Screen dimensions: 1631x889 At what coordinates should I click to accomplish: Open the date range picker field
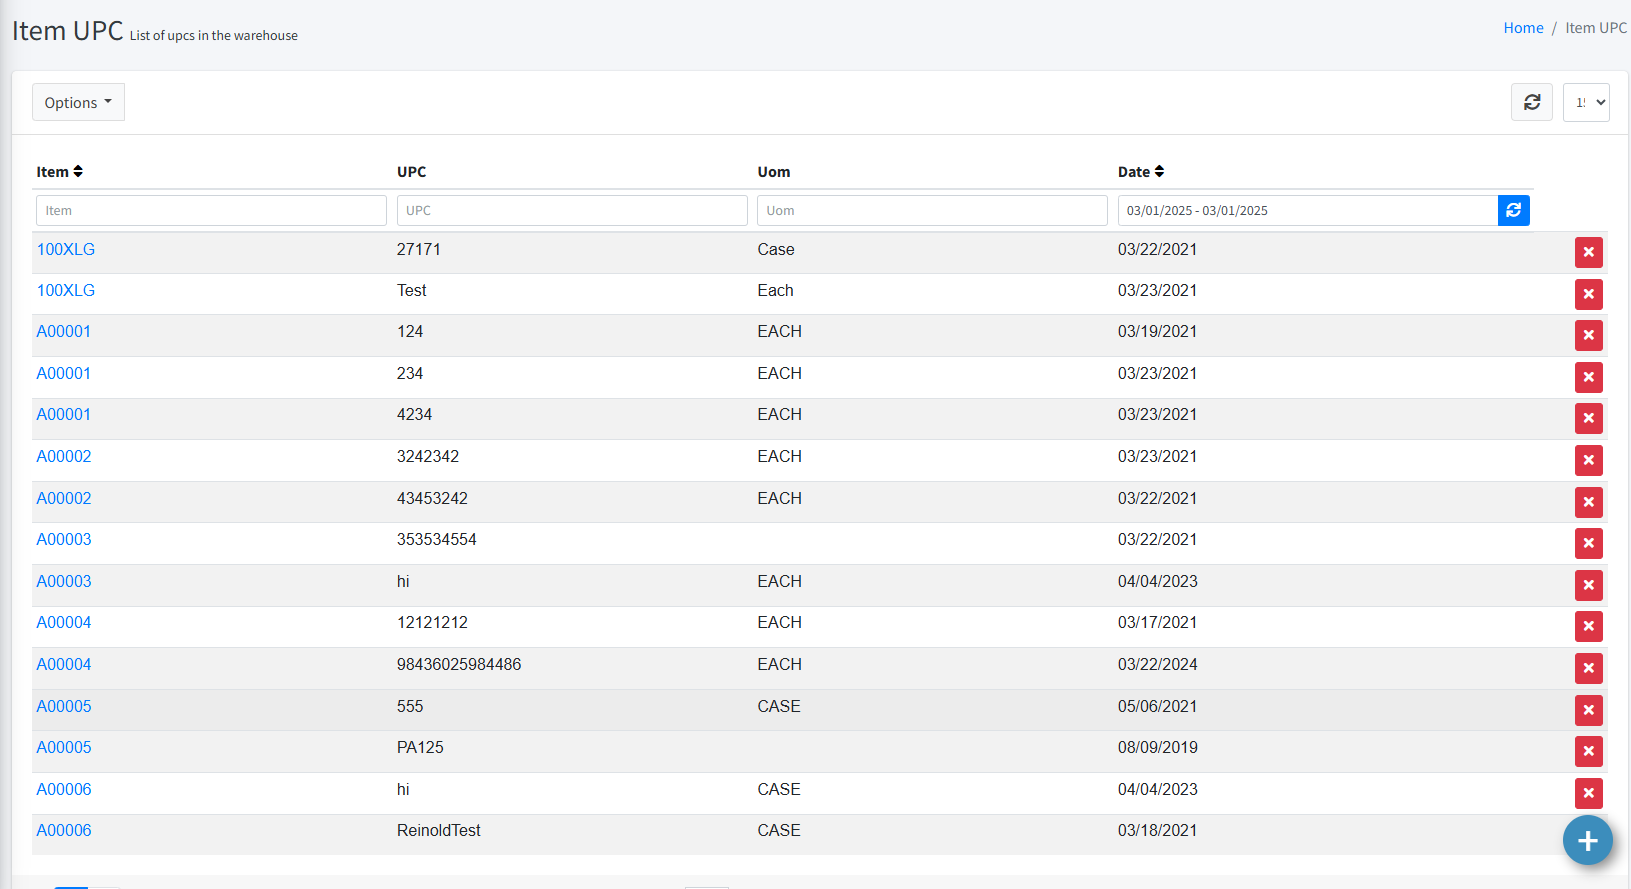click(x=1306, y=210)
